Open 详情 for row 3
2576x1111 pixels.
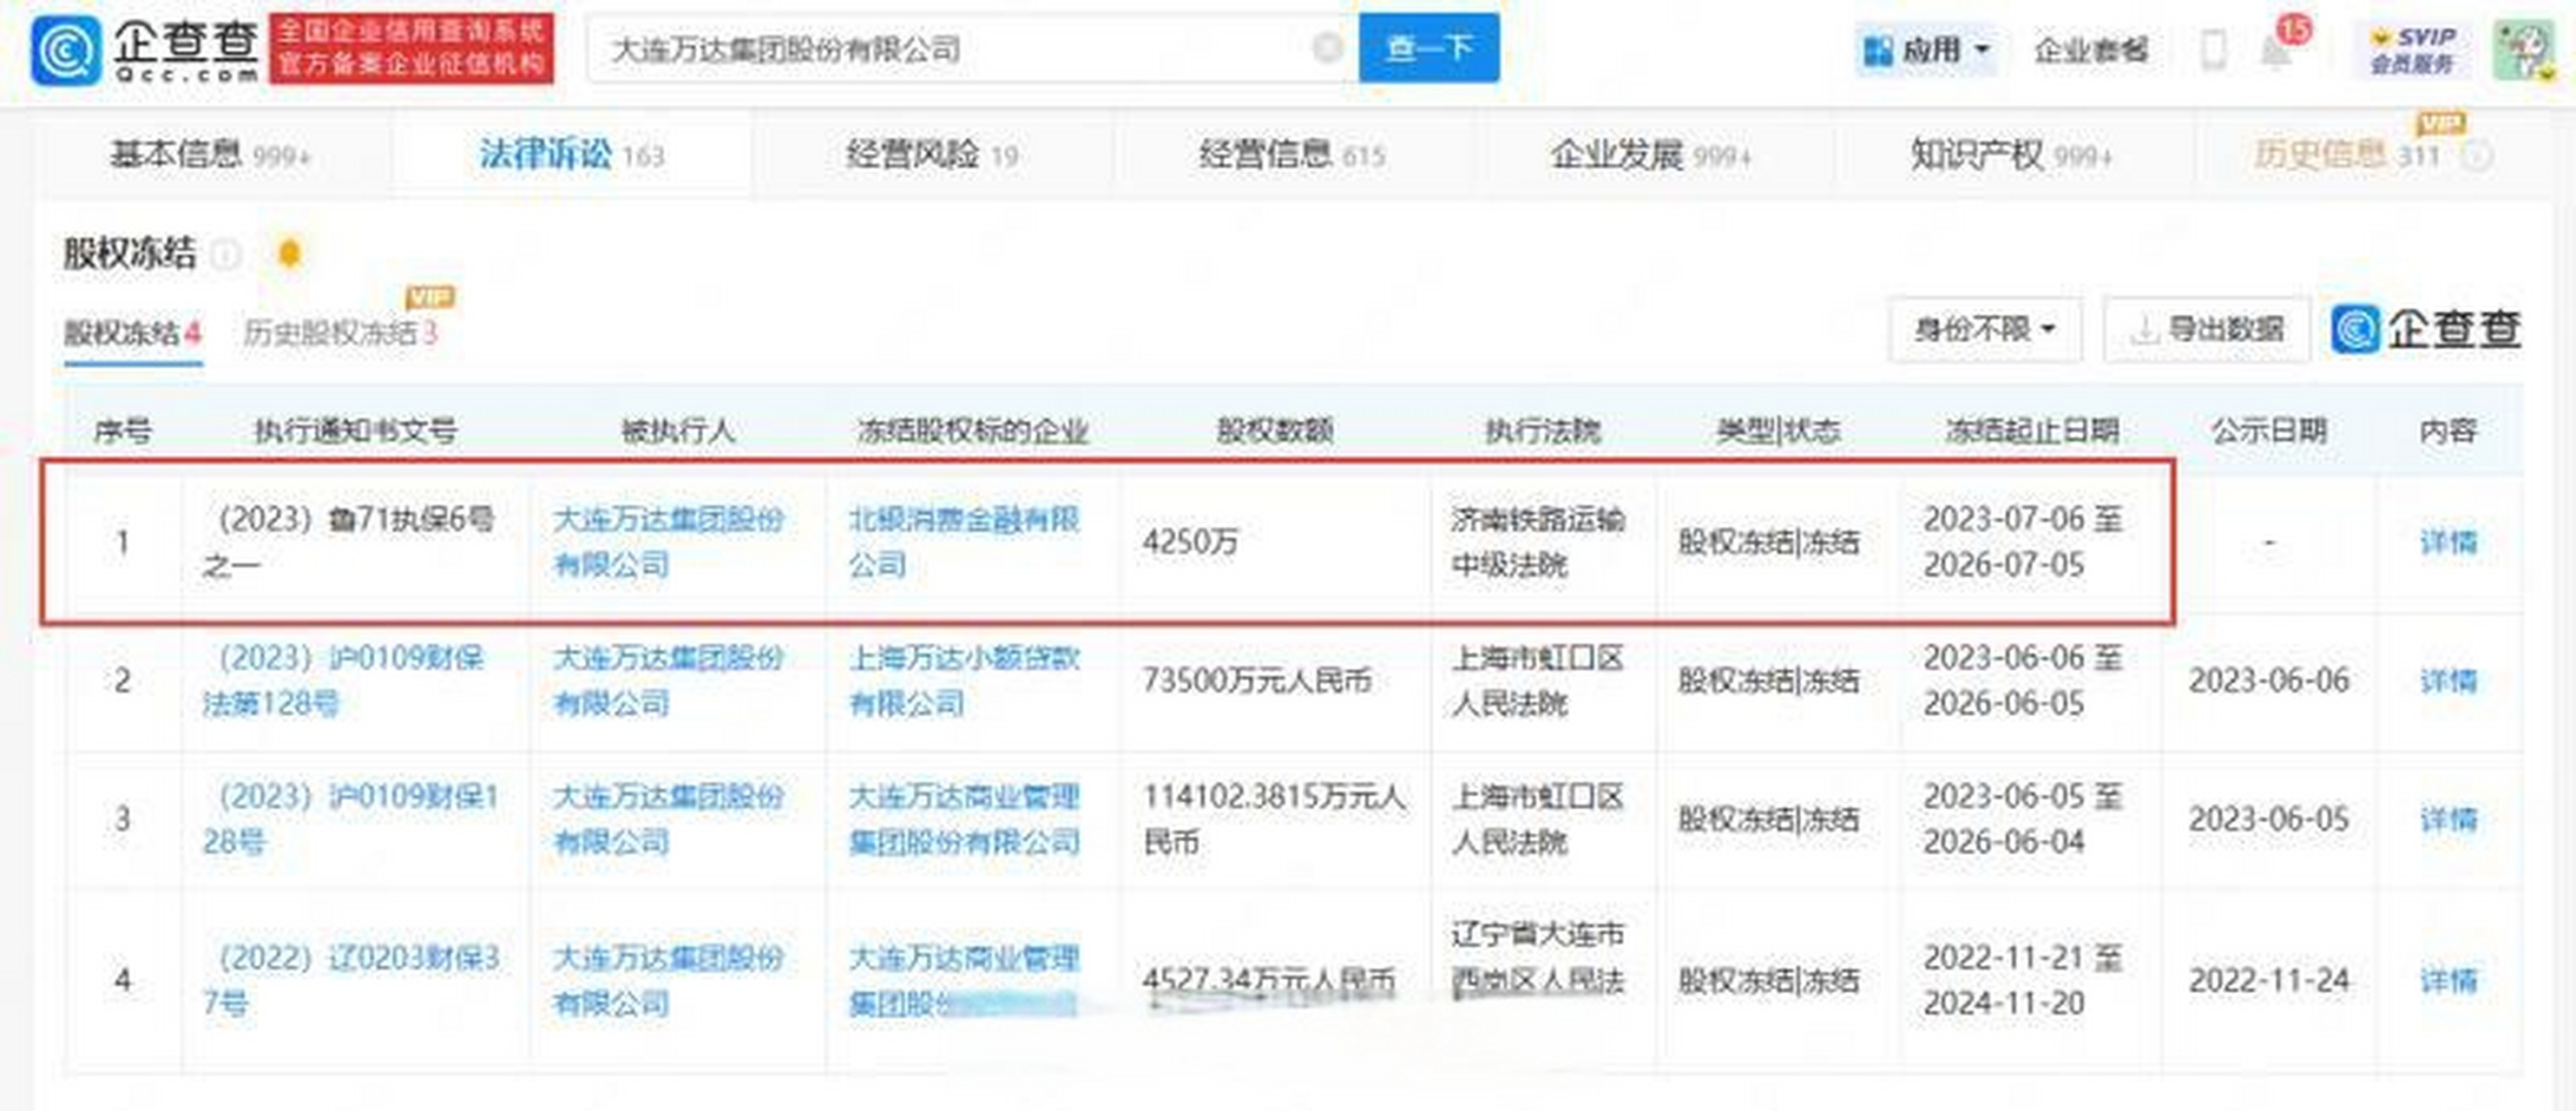2448,820
